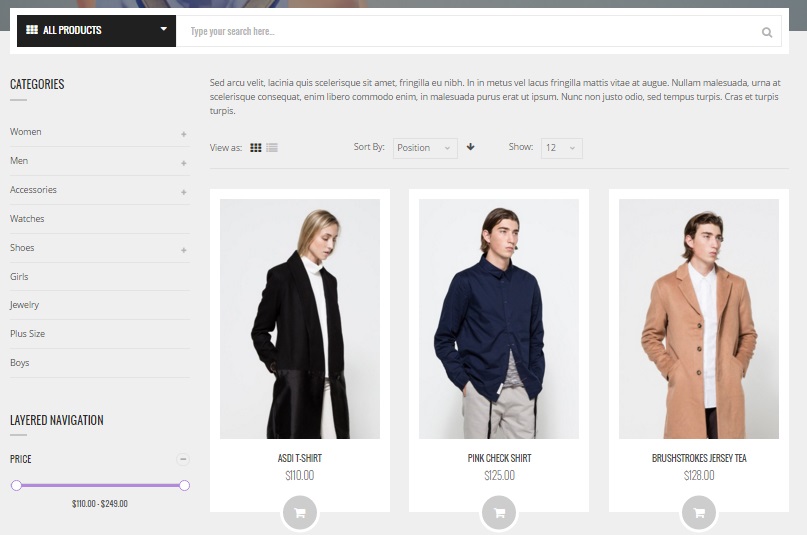807x535 pixels.
Task: Expand the Accessories category submenu
Action: pyautogui.click(x=183, y=192)
